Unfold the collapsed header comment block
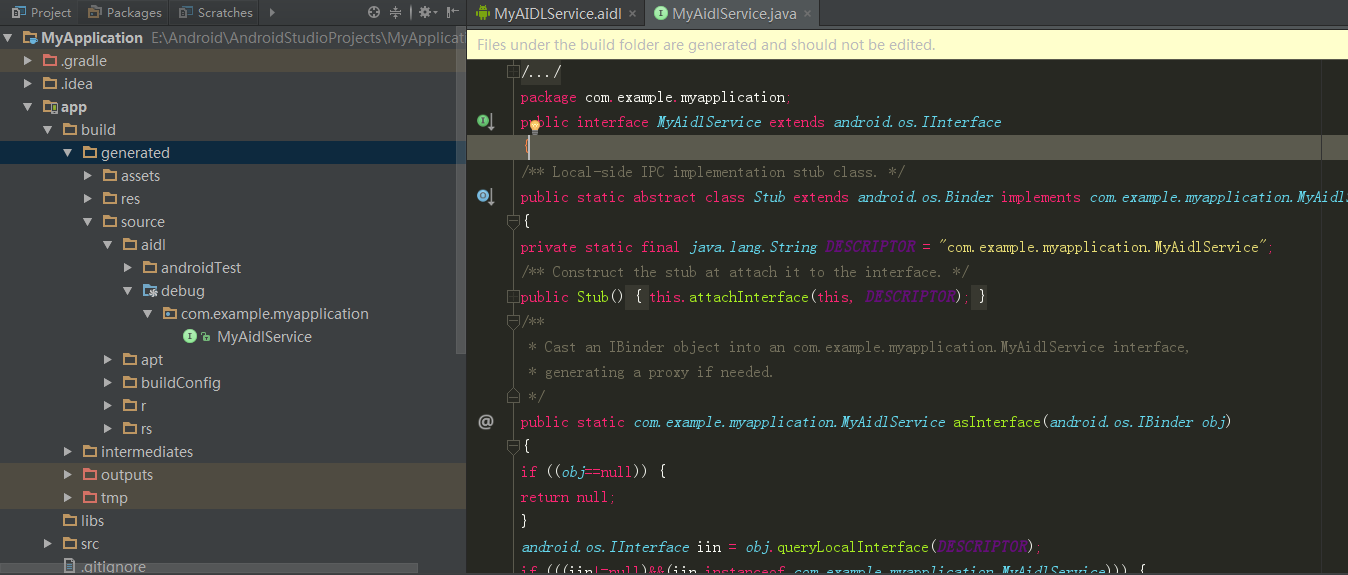 tap(513, 72)
